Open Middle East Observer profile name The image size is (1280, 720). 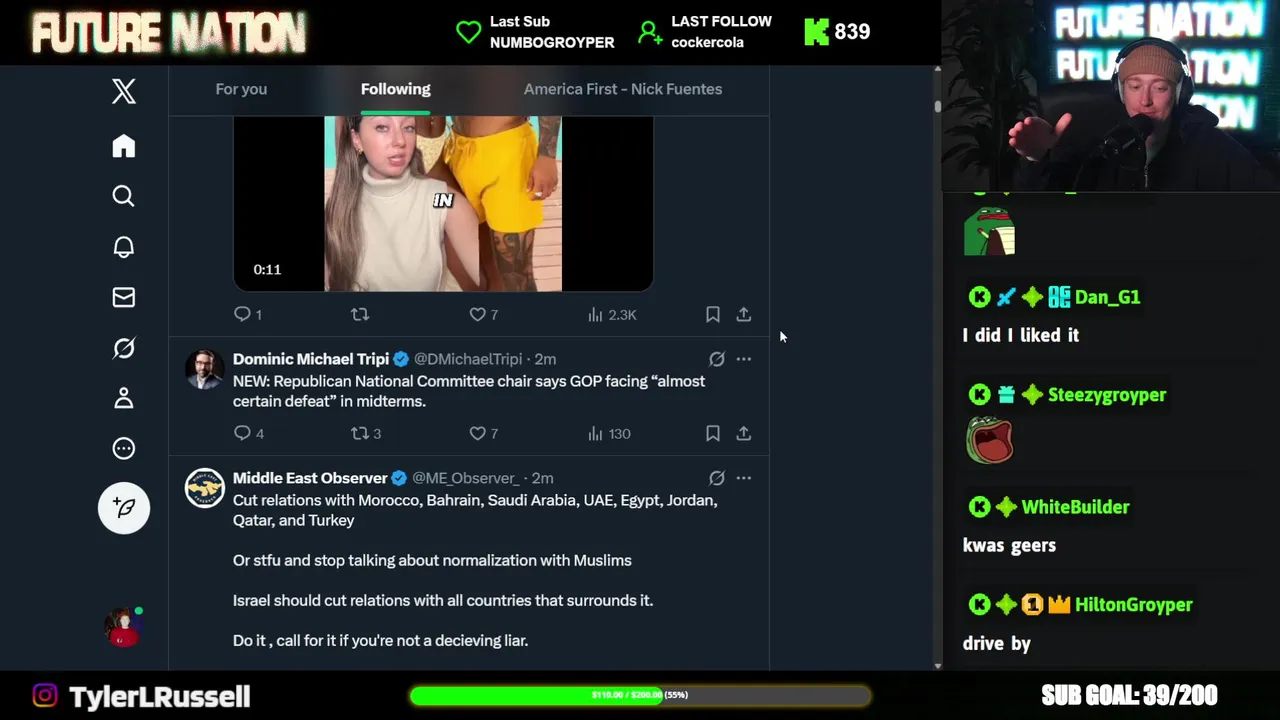[x=310, y=478]
